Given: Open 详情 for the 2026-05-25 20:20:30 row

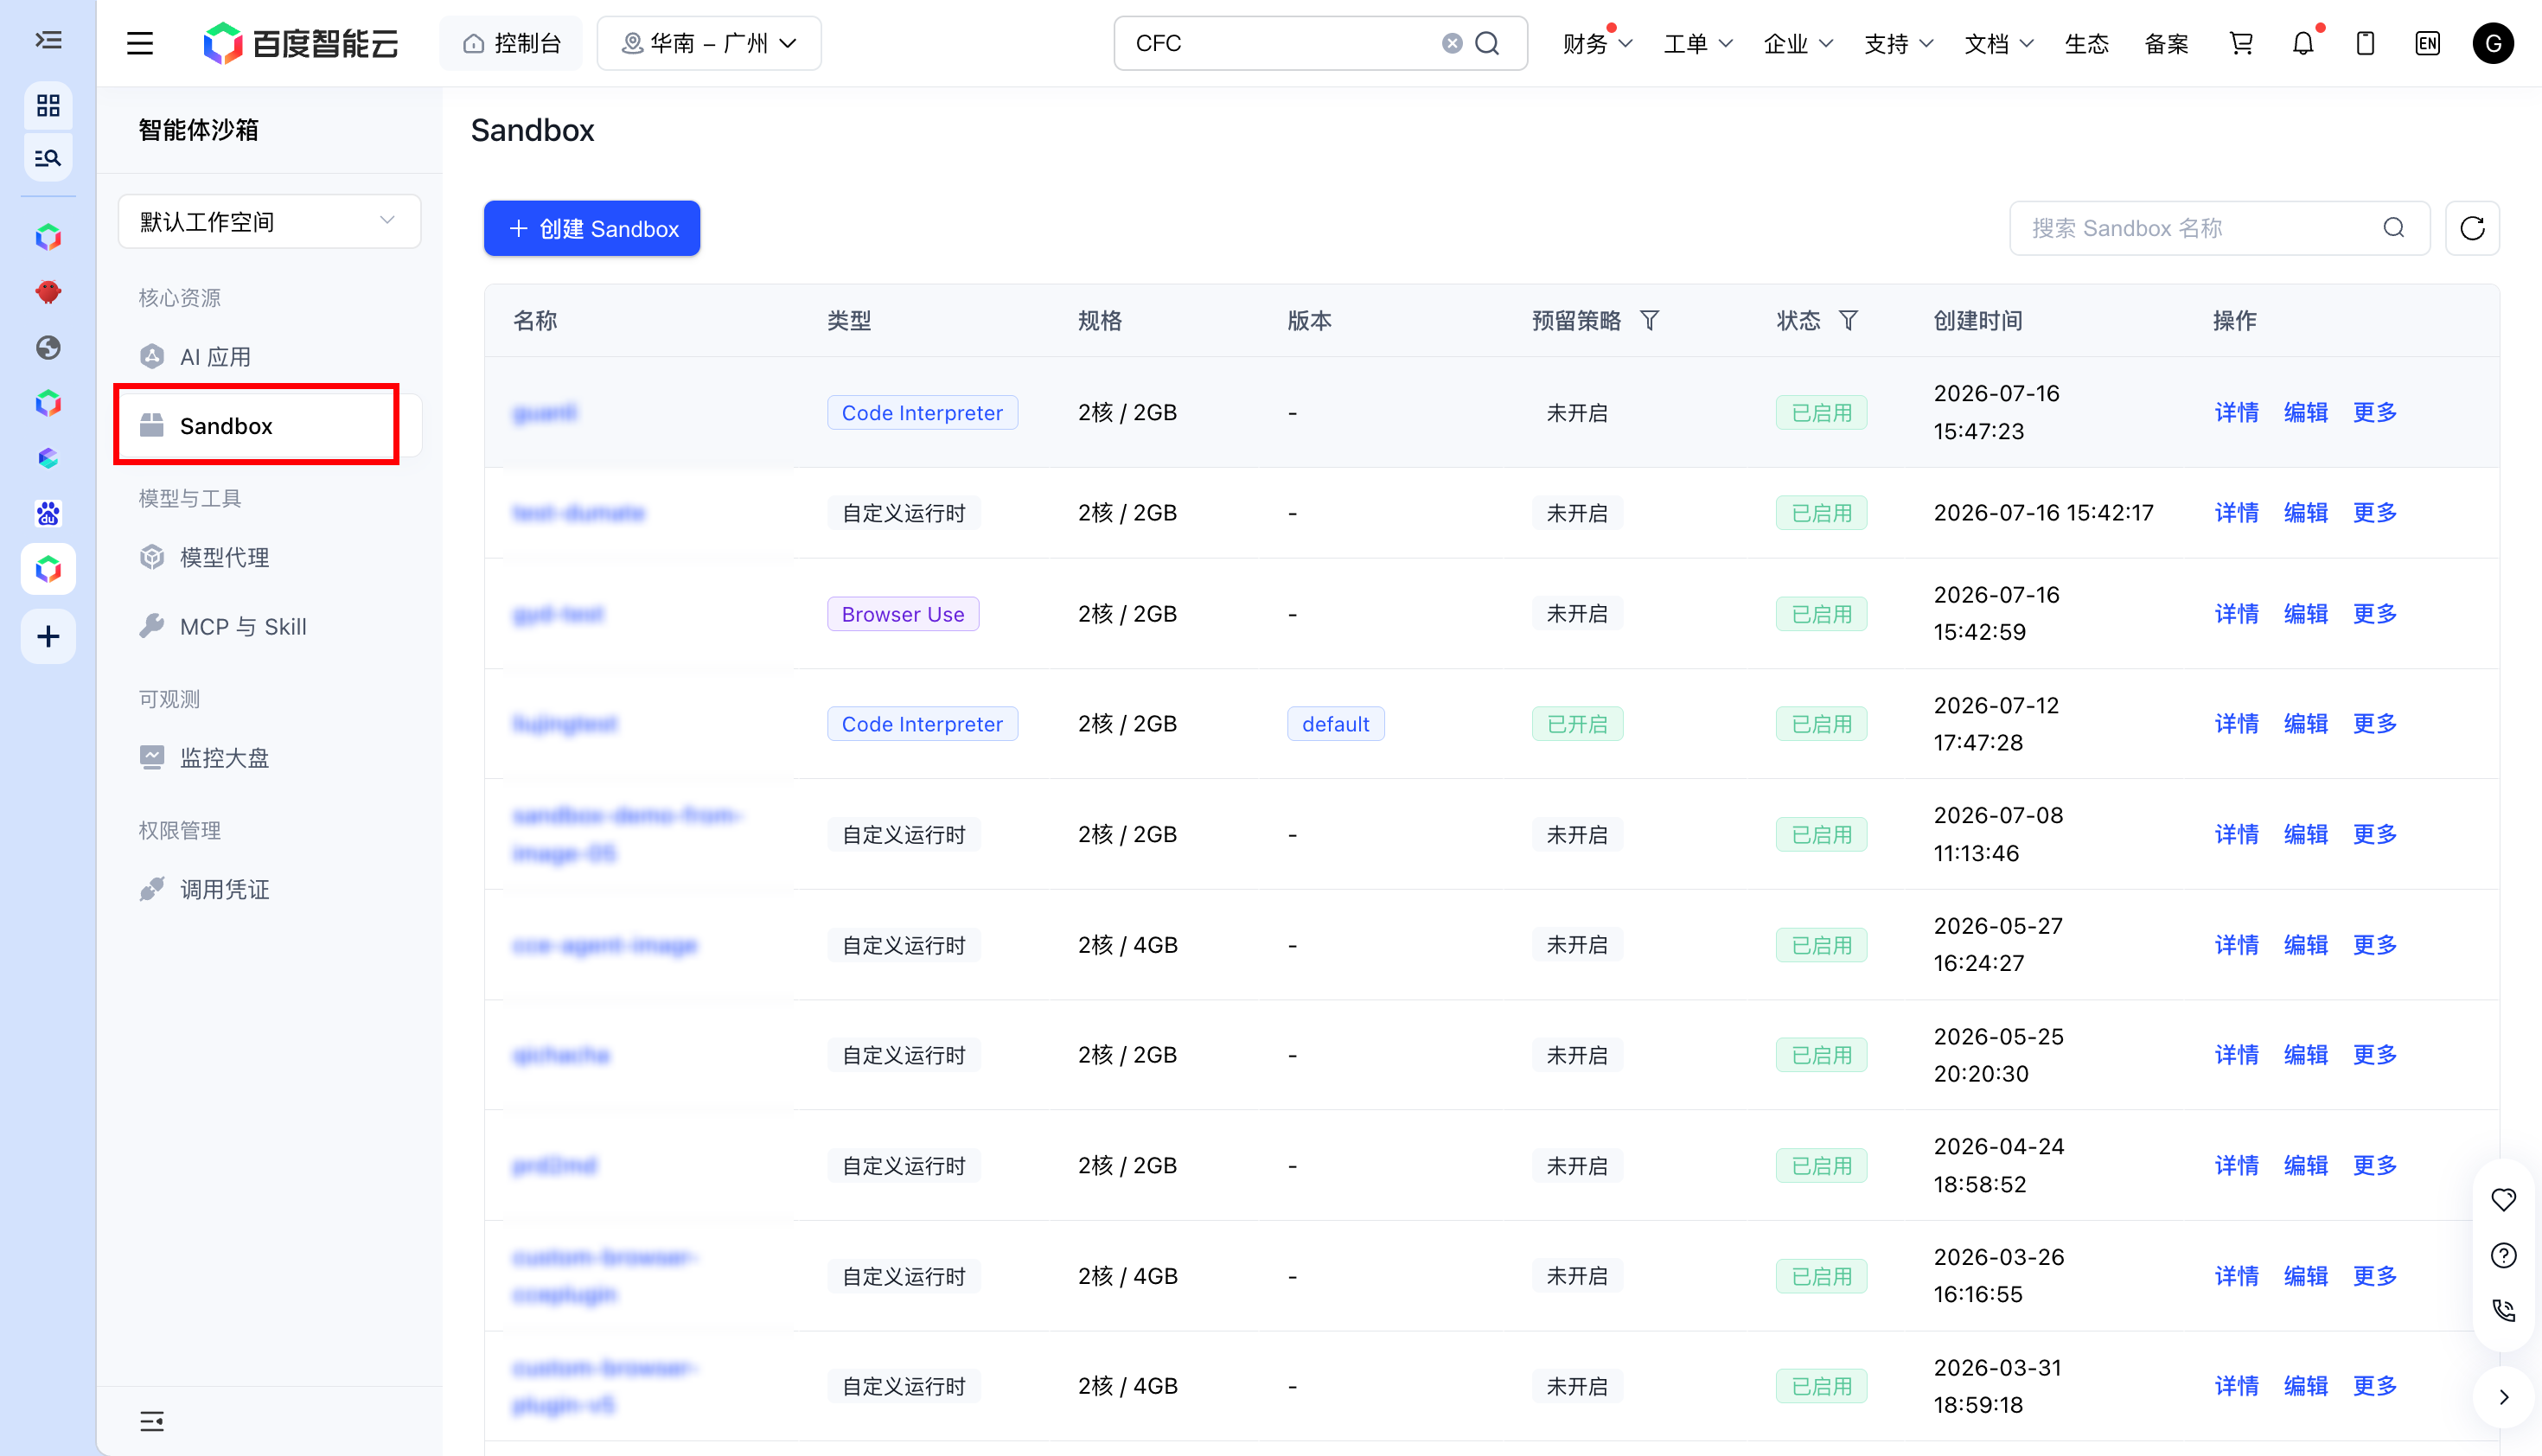Looking at the screenshot, I should click(2236, 1054).
